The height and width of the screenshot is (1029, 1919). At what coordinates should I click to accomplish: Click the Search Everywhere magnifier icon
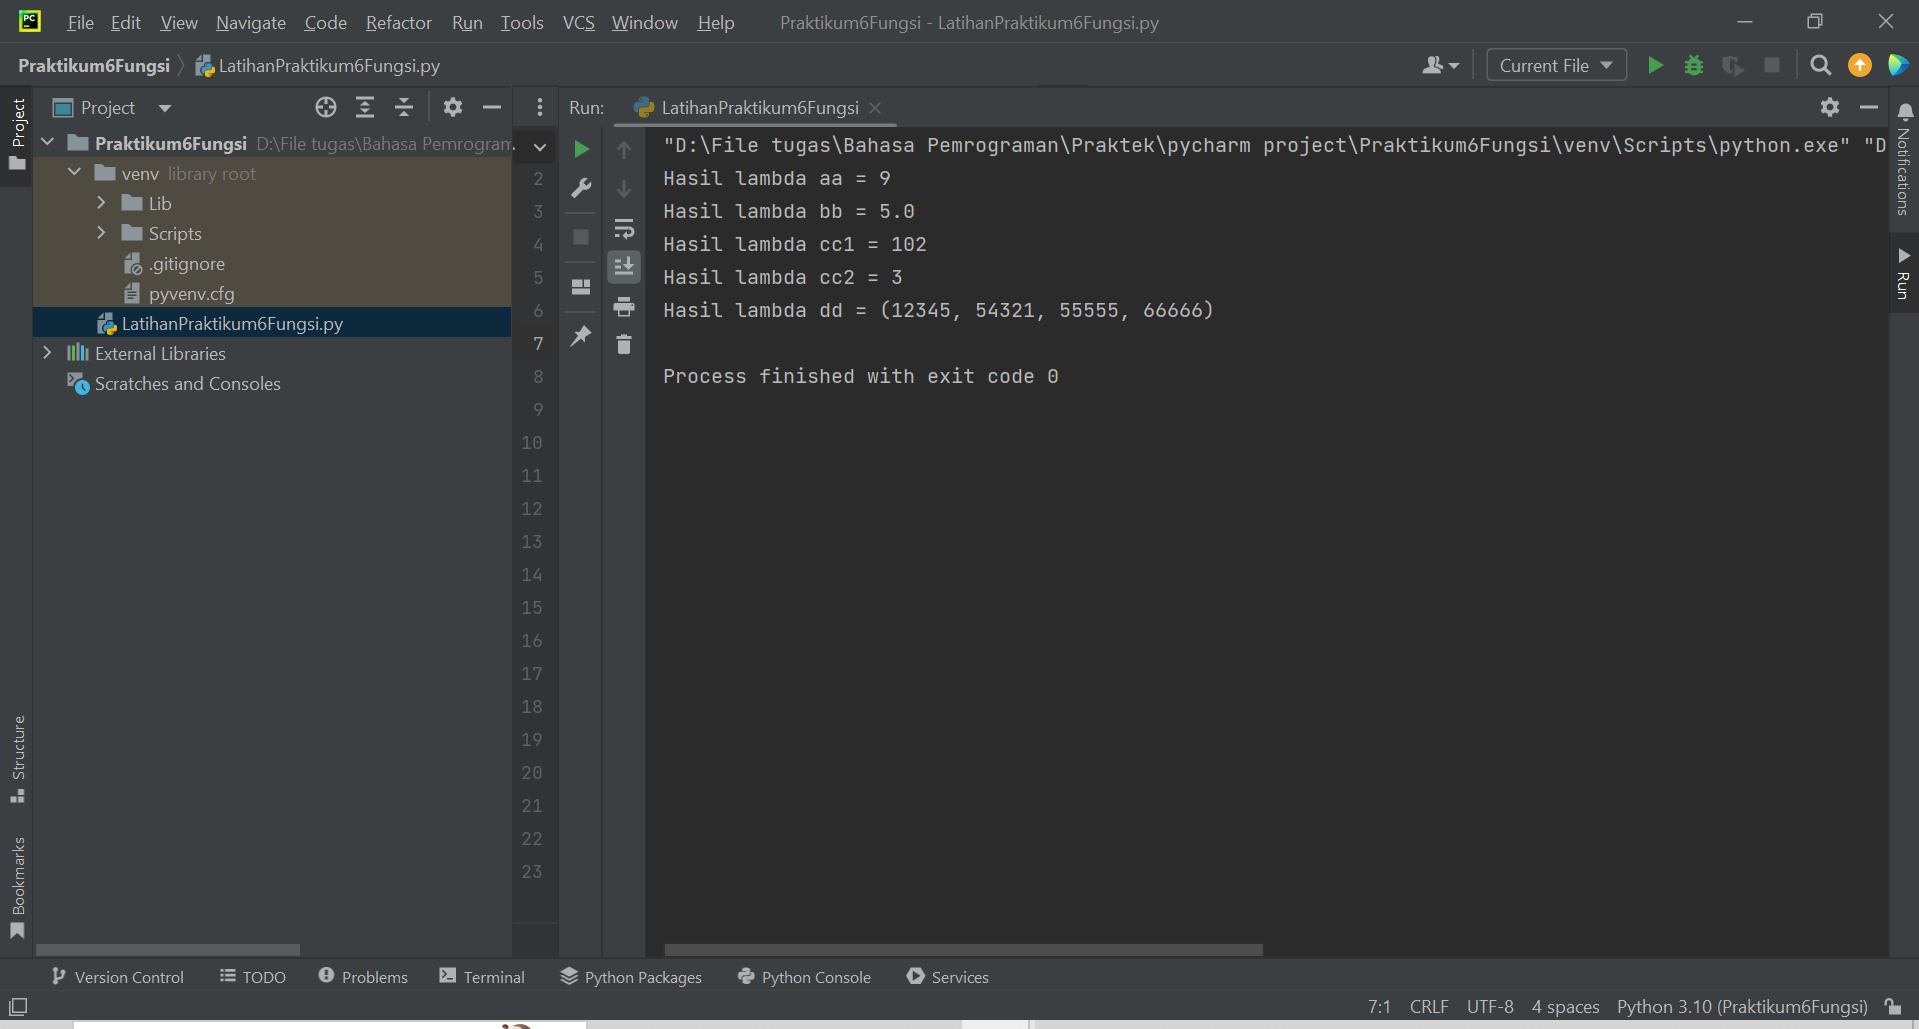1819,65
